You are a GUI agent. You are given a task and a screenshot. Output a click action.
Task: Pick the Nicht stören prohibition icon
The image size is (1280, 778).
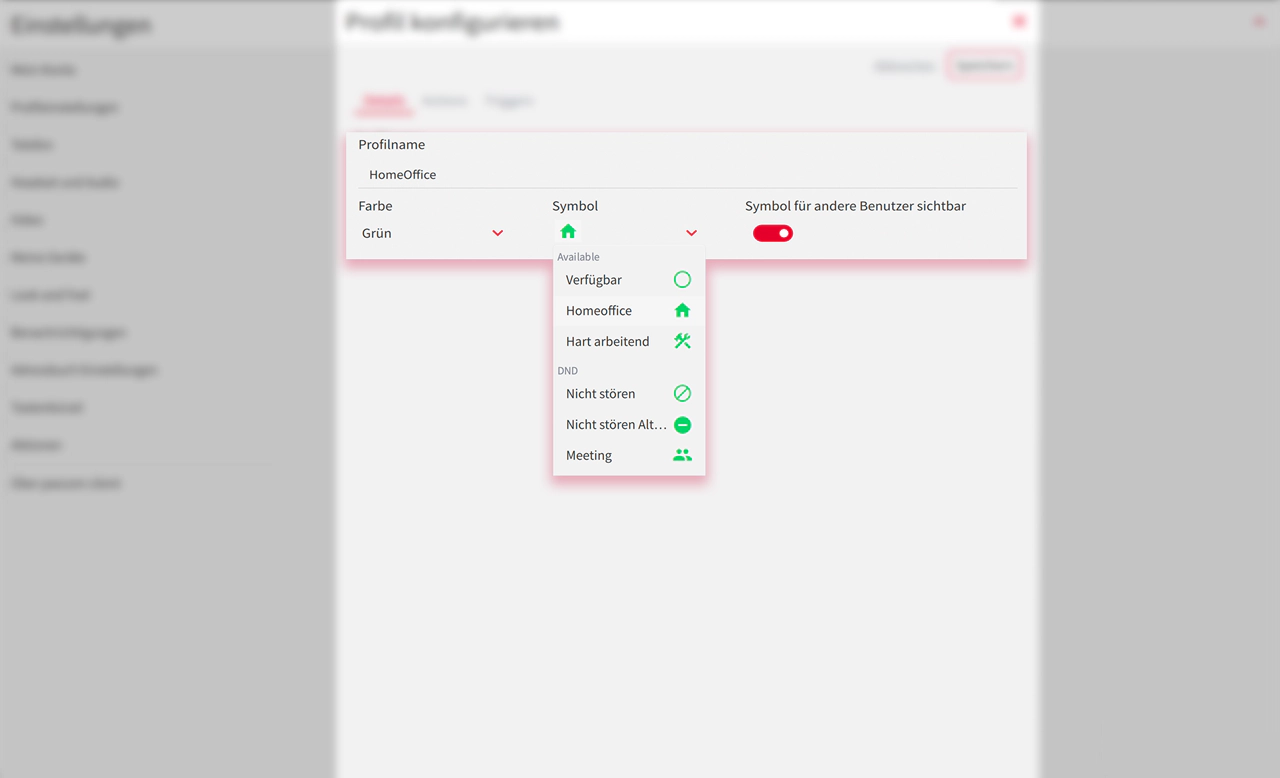point(682,393)
